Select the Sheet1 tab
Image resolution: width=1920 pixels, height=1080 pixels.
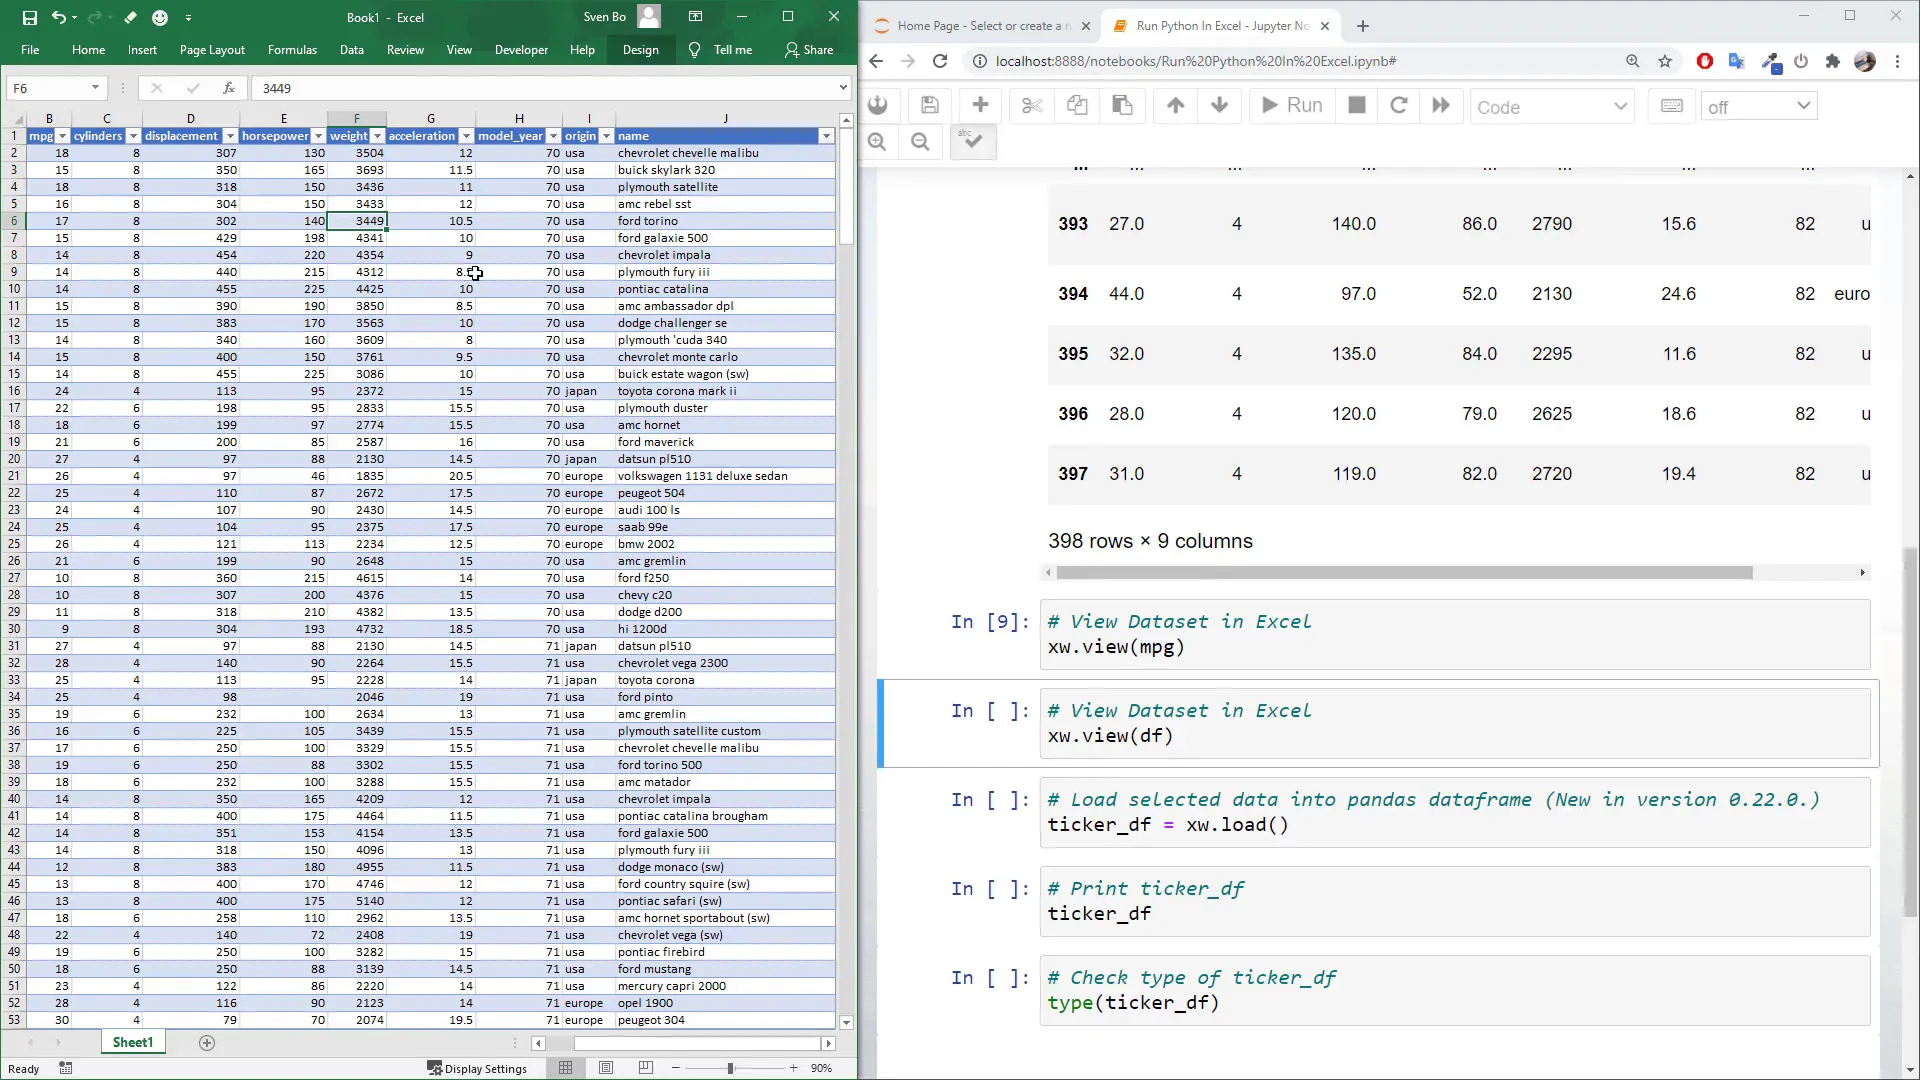(132, 1041)
